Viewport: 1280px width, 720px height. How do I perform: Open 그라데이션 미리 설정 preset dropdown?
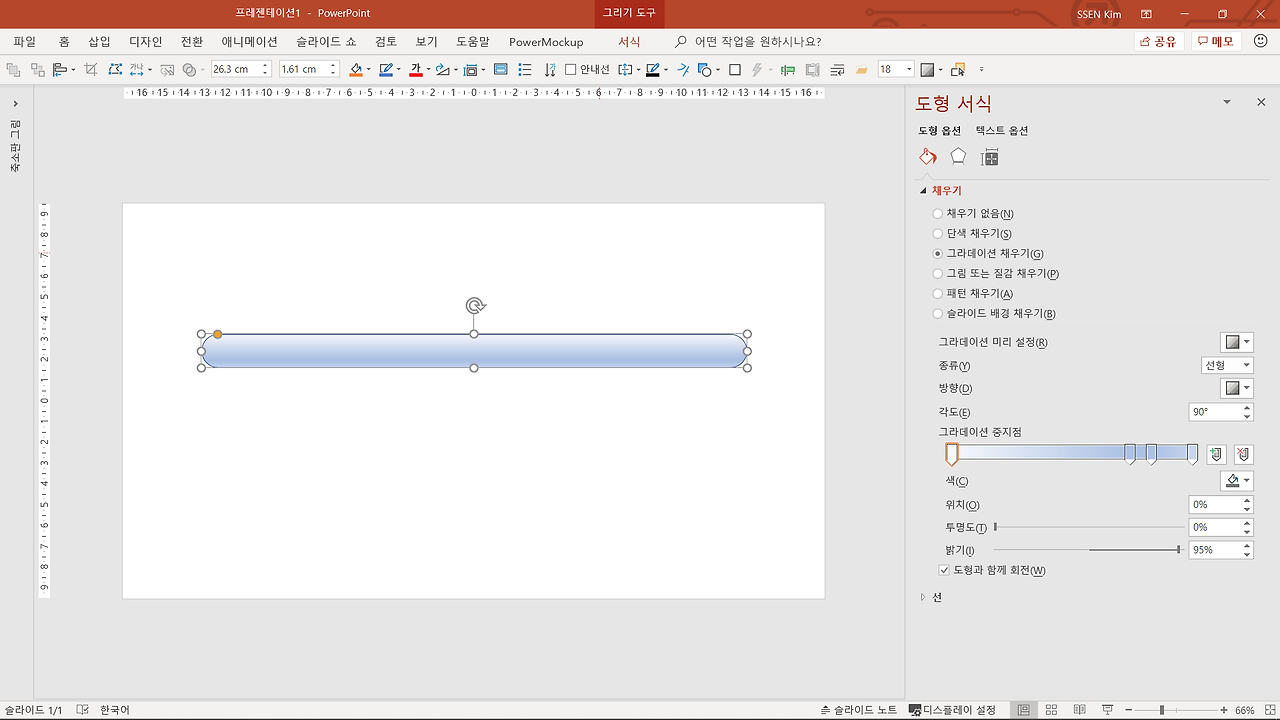pos(1237,342)
